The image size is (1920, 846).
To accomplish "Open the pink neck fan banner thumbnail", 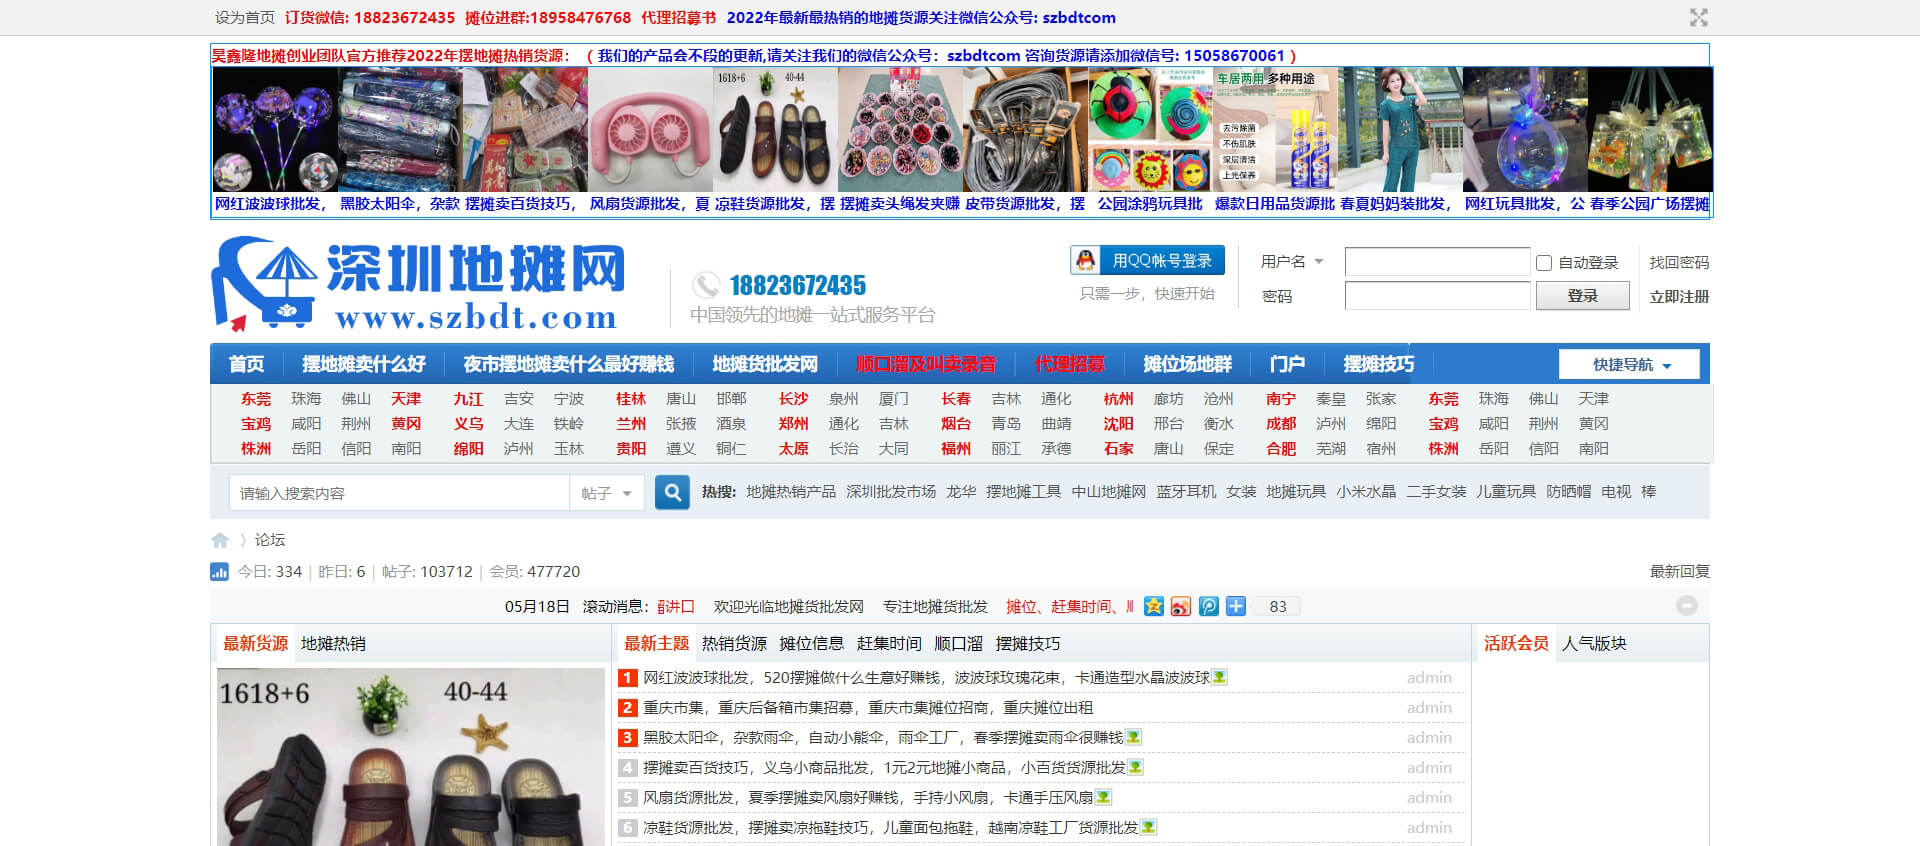I will [x=650, y=130].
